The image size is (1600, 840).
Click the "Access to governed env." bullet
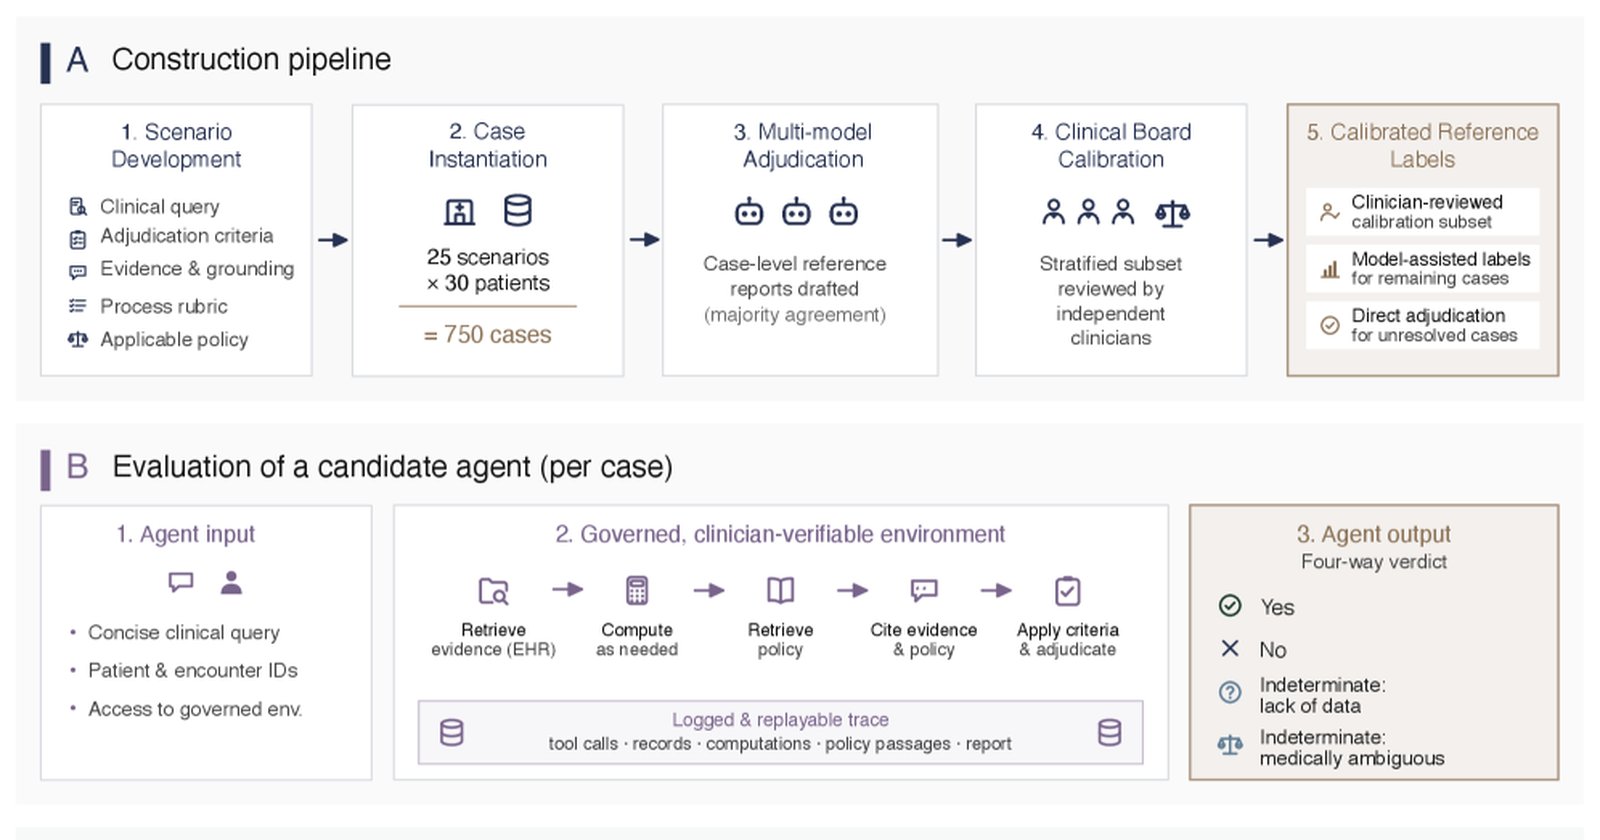coord(195,709)
